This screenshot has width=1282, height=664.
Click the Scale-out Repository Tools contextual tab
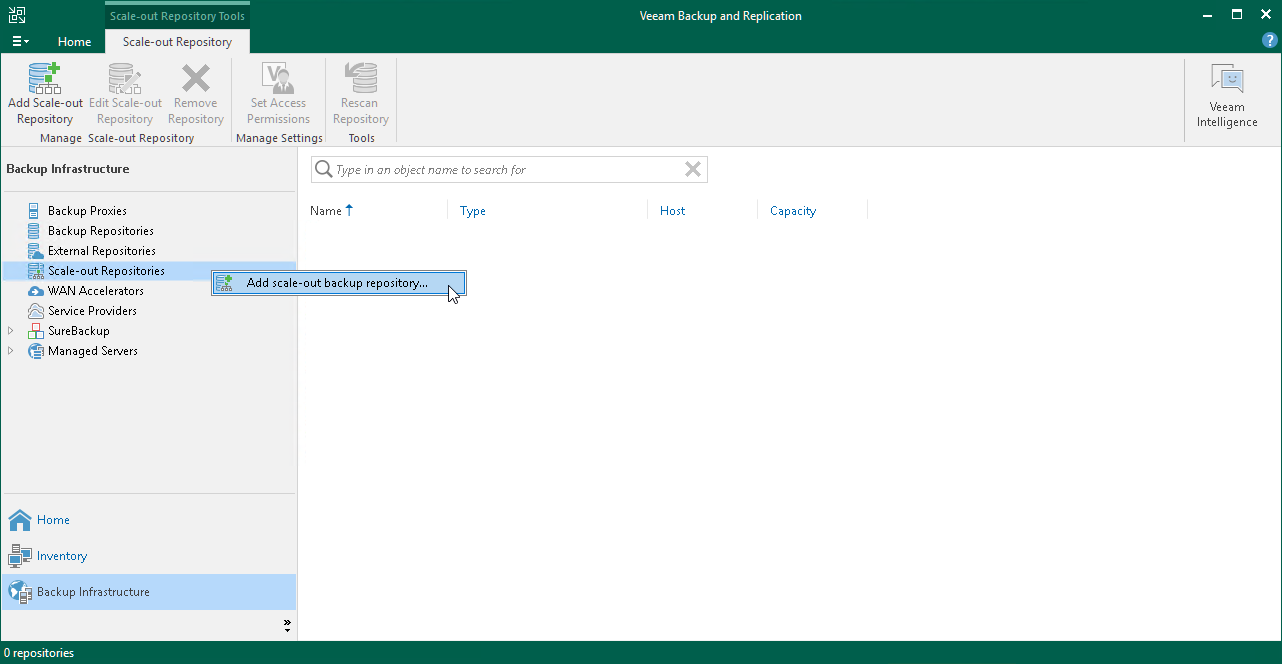(177, 16)
